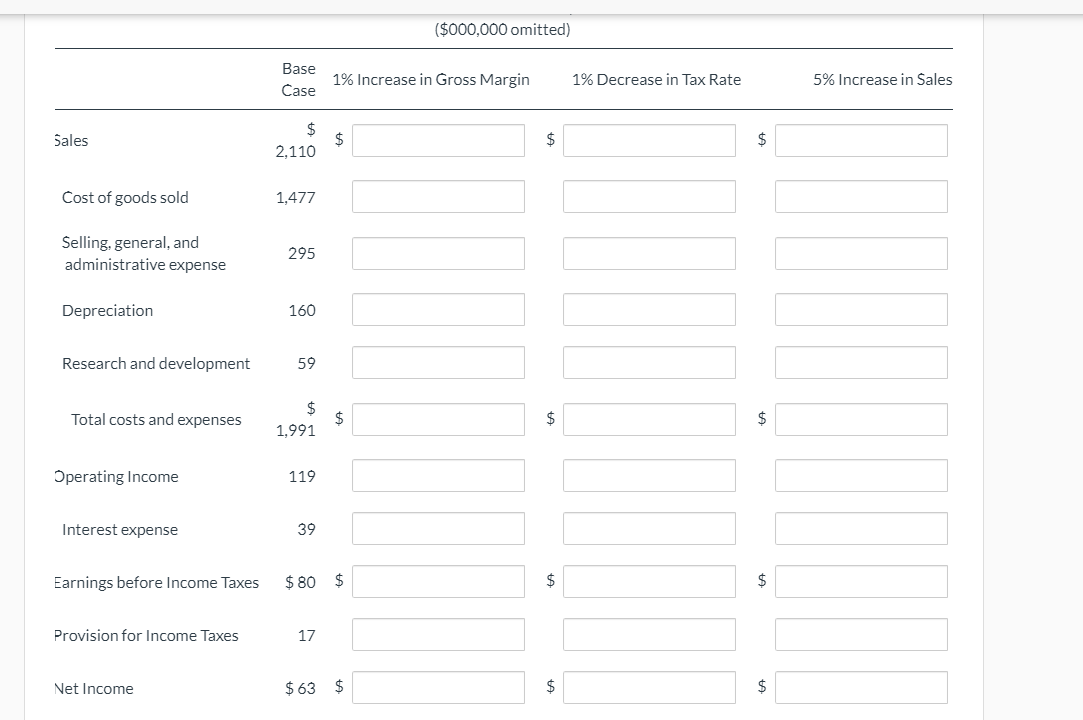Click Provision for Income Taxes field, Gross Margin column
This screenshot has width=1083, height=720.
pos(438,634)
